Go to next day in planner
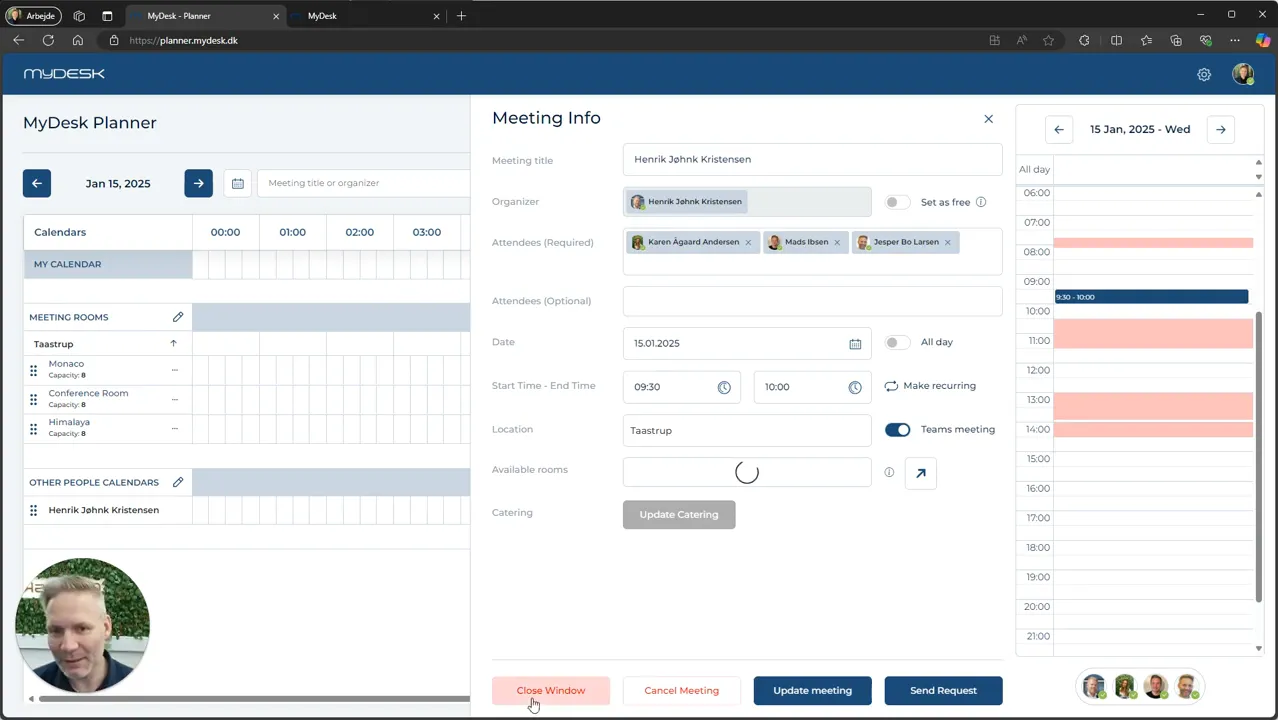This screenshot has height=720, width=1278. [198, 183]
